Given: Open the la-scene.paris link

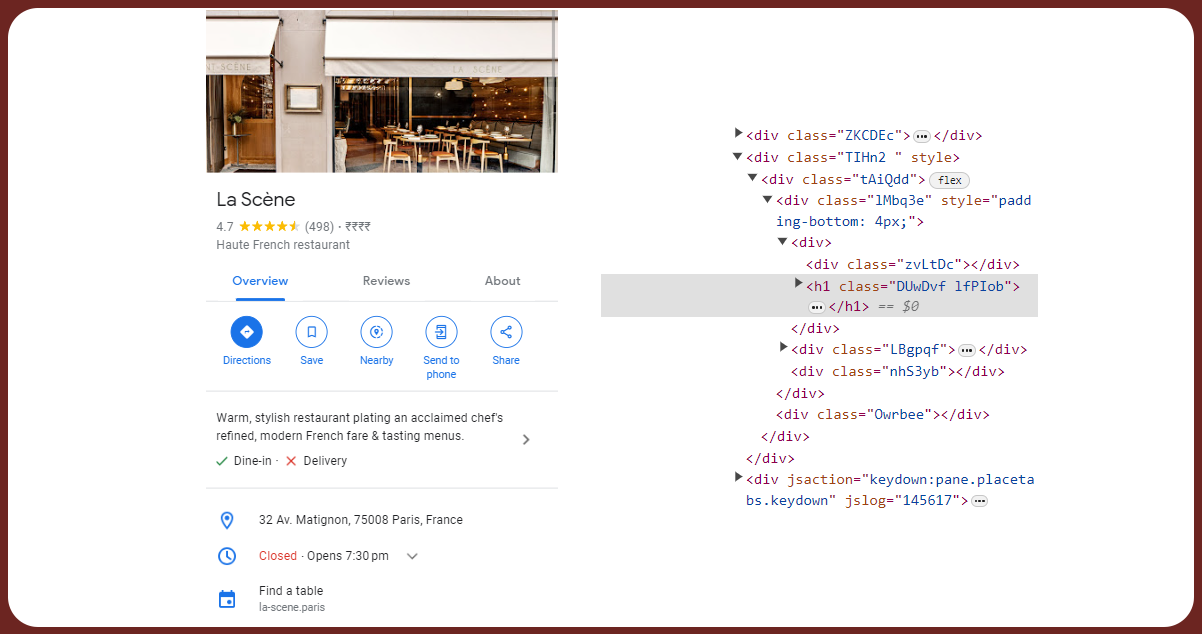Looking at the screenshot, I should 291,607.
